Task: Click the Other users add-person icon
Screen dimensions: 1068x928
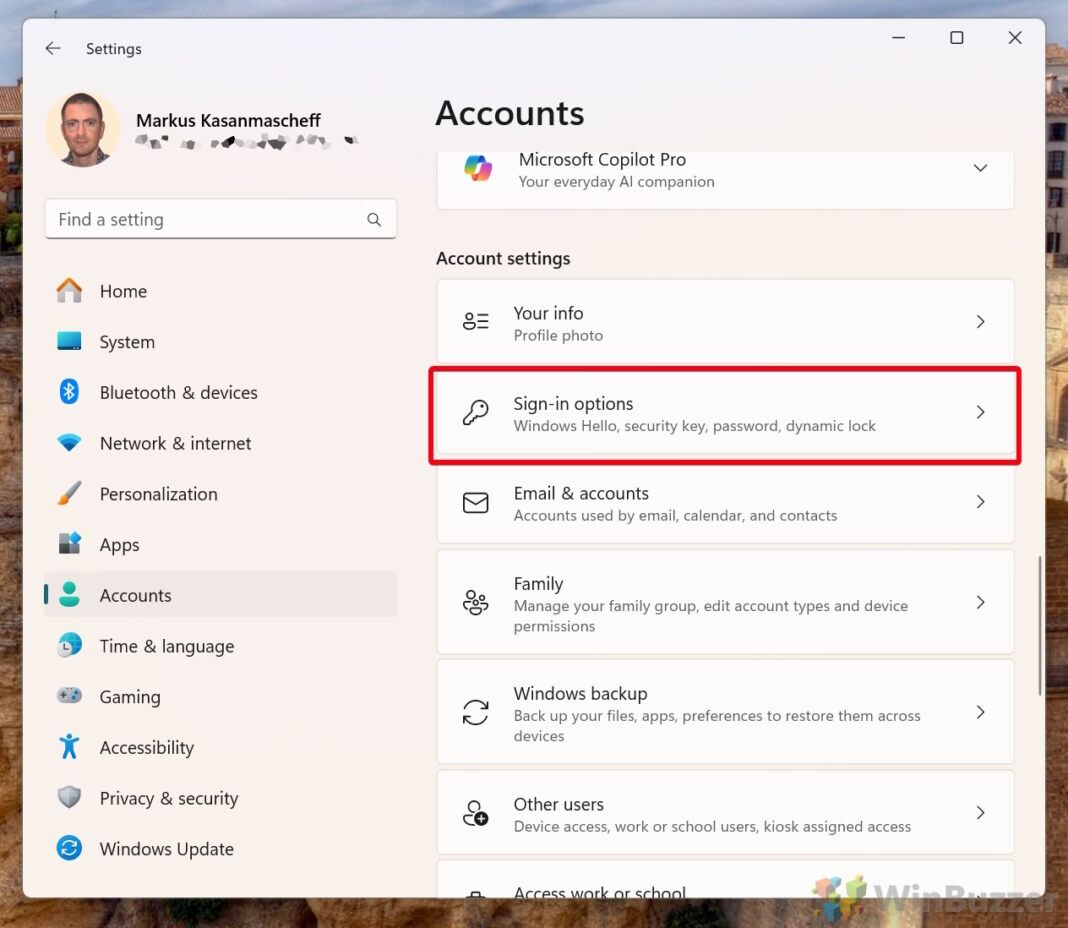Action: point(475,813)
